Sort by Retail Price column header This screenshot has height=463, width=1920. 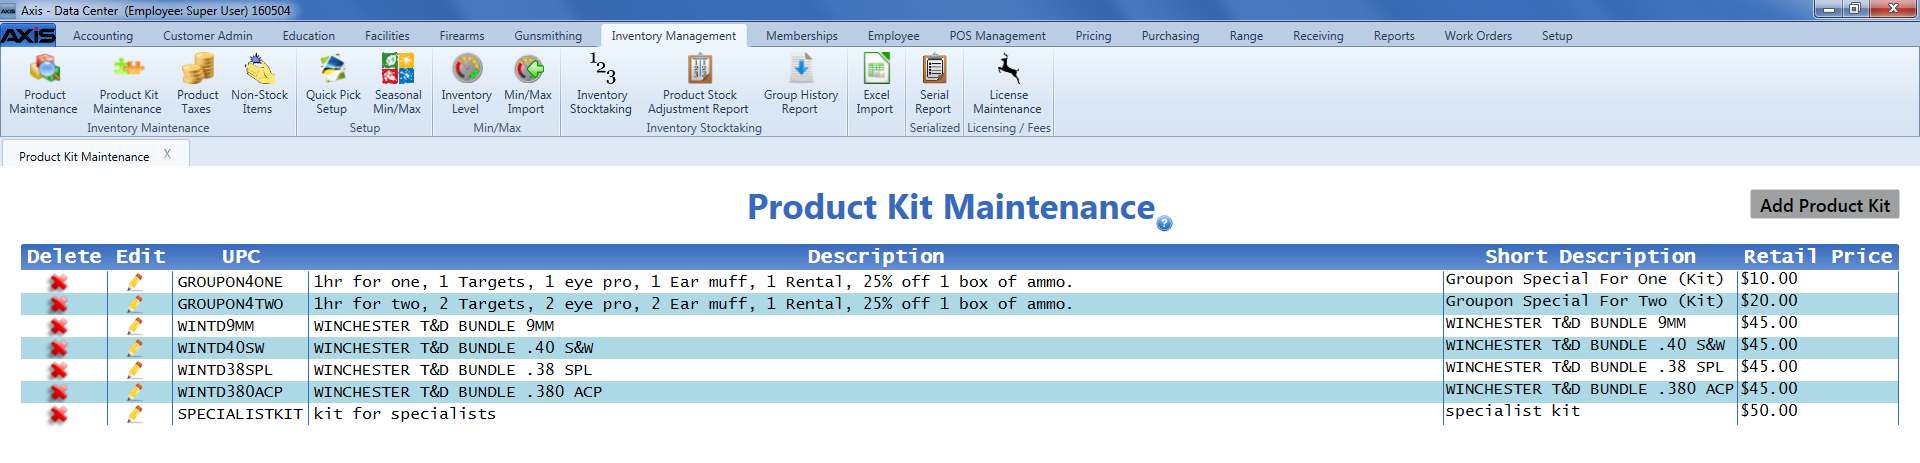click(x=1818, y=257)
